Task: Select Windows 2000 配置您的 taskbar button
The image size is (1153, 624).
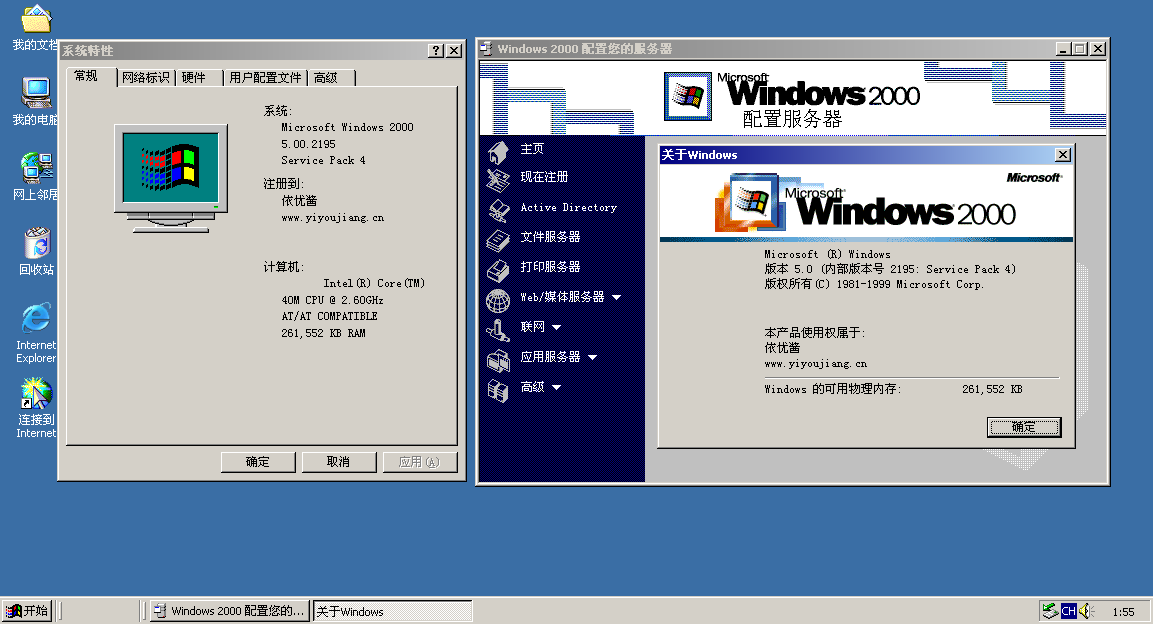Action: click(229, 611)
